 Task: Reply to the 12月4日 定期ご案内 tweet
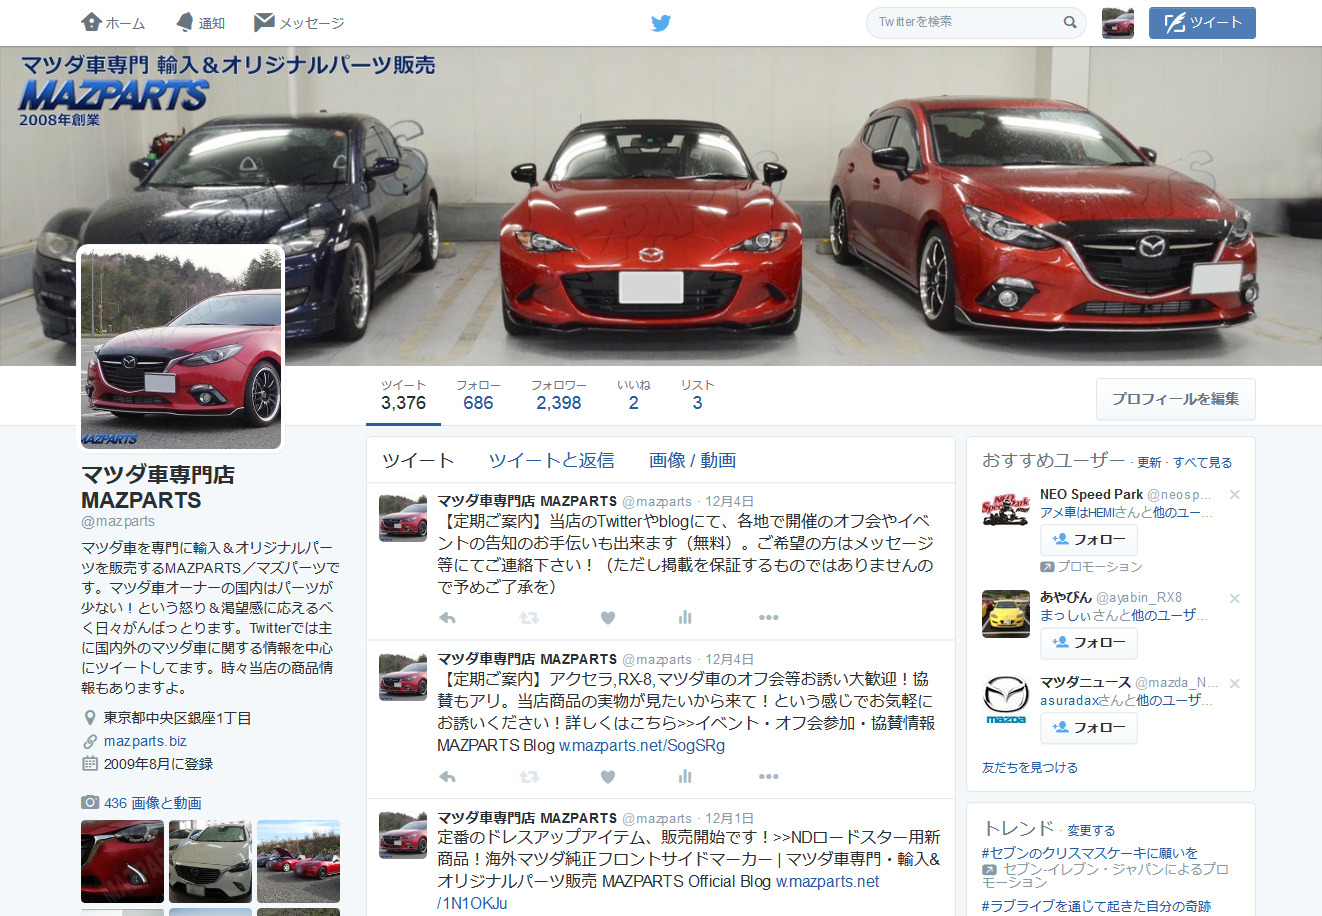coord(446,618)
